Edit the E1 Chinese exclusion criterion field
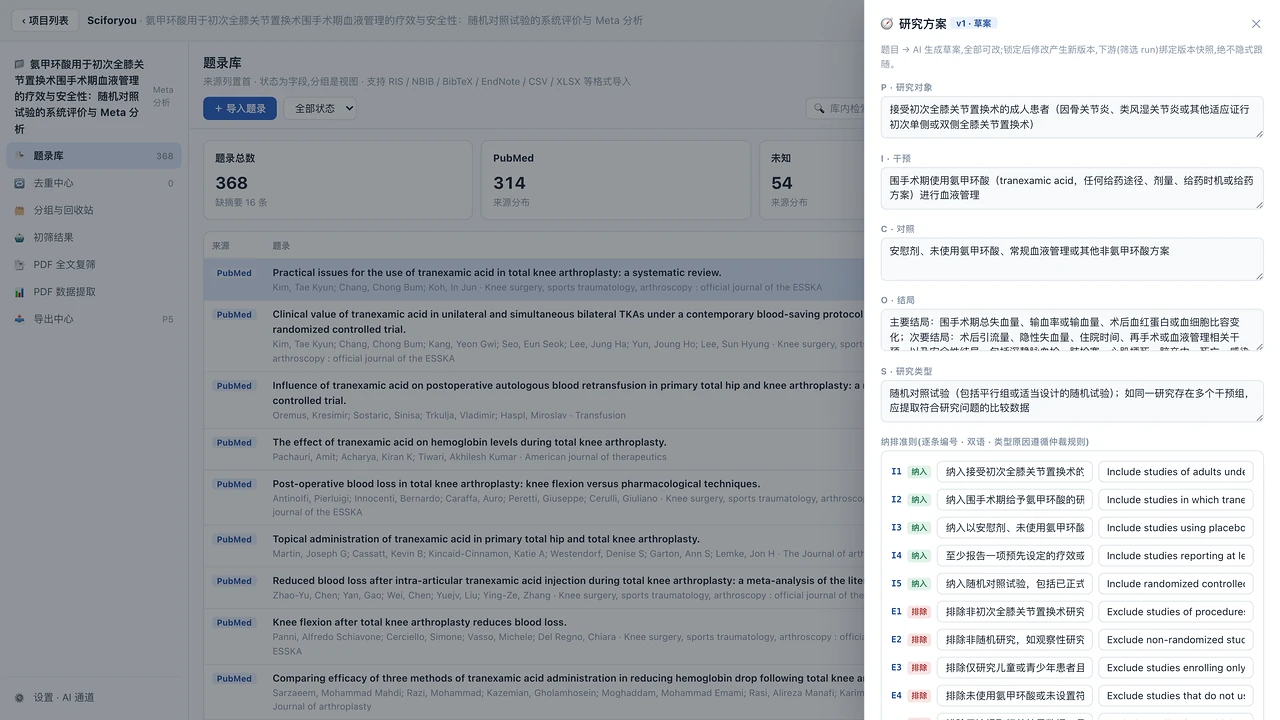 pos(1014,612)
